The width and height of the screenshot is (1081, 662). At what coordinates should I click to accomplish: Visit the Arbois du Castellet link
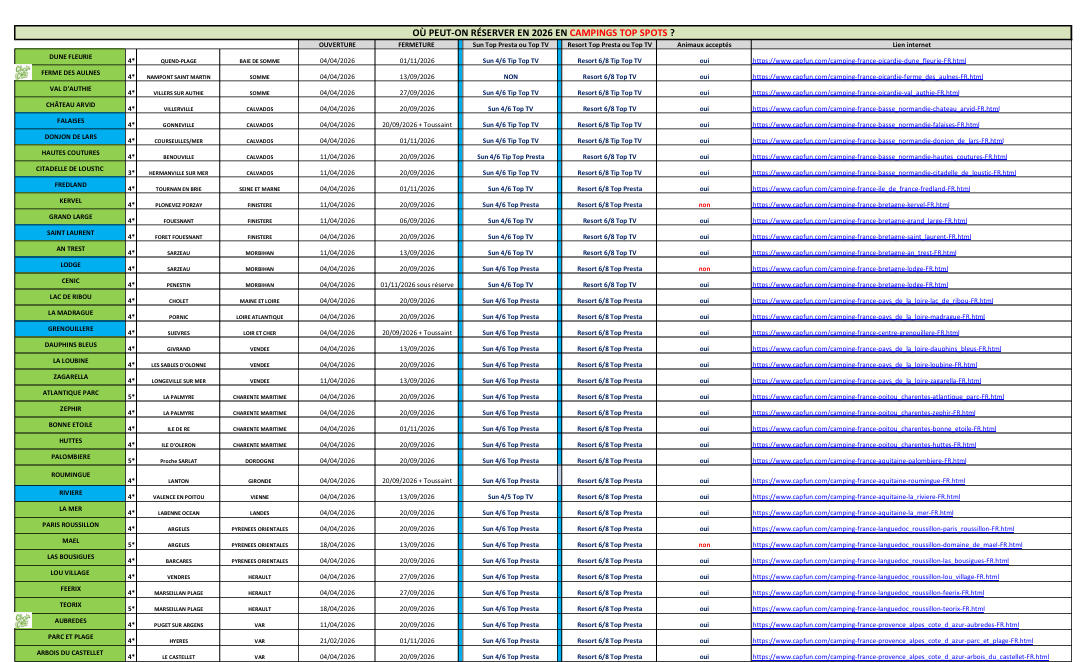900,657
